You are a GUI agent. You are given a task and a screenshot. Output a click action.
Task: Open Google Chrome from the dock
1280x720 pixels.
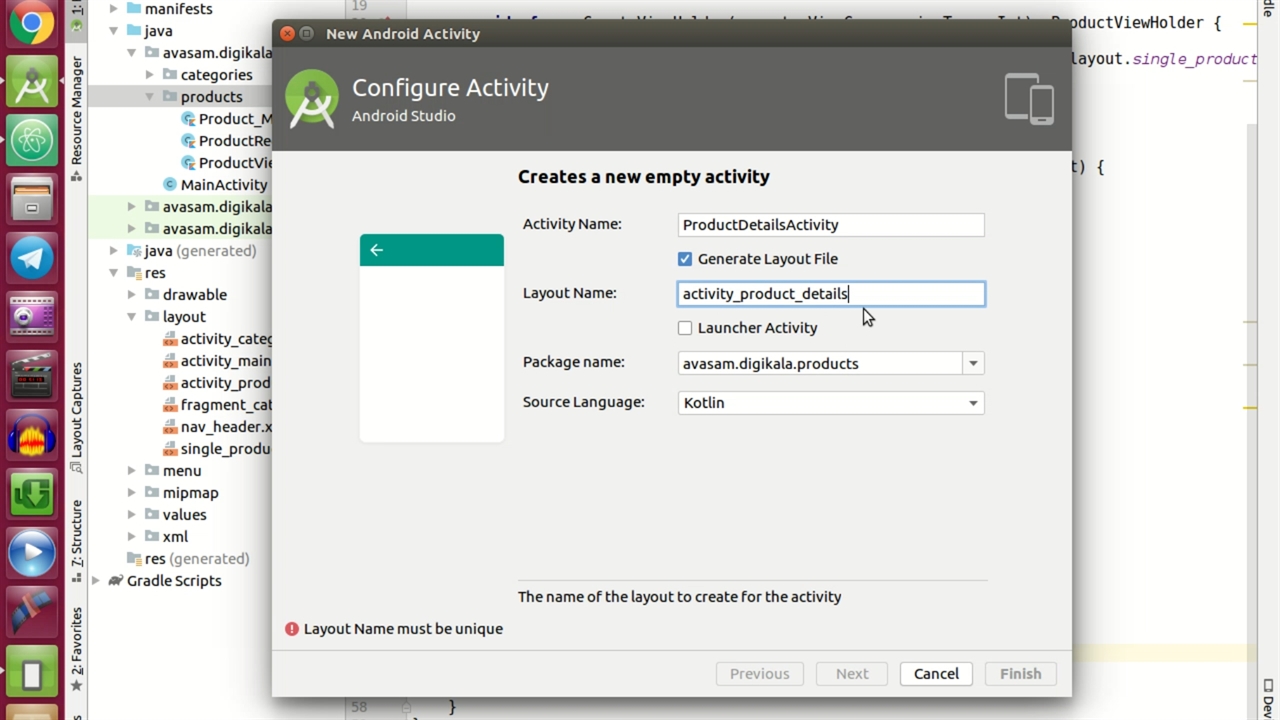point(32,24)
